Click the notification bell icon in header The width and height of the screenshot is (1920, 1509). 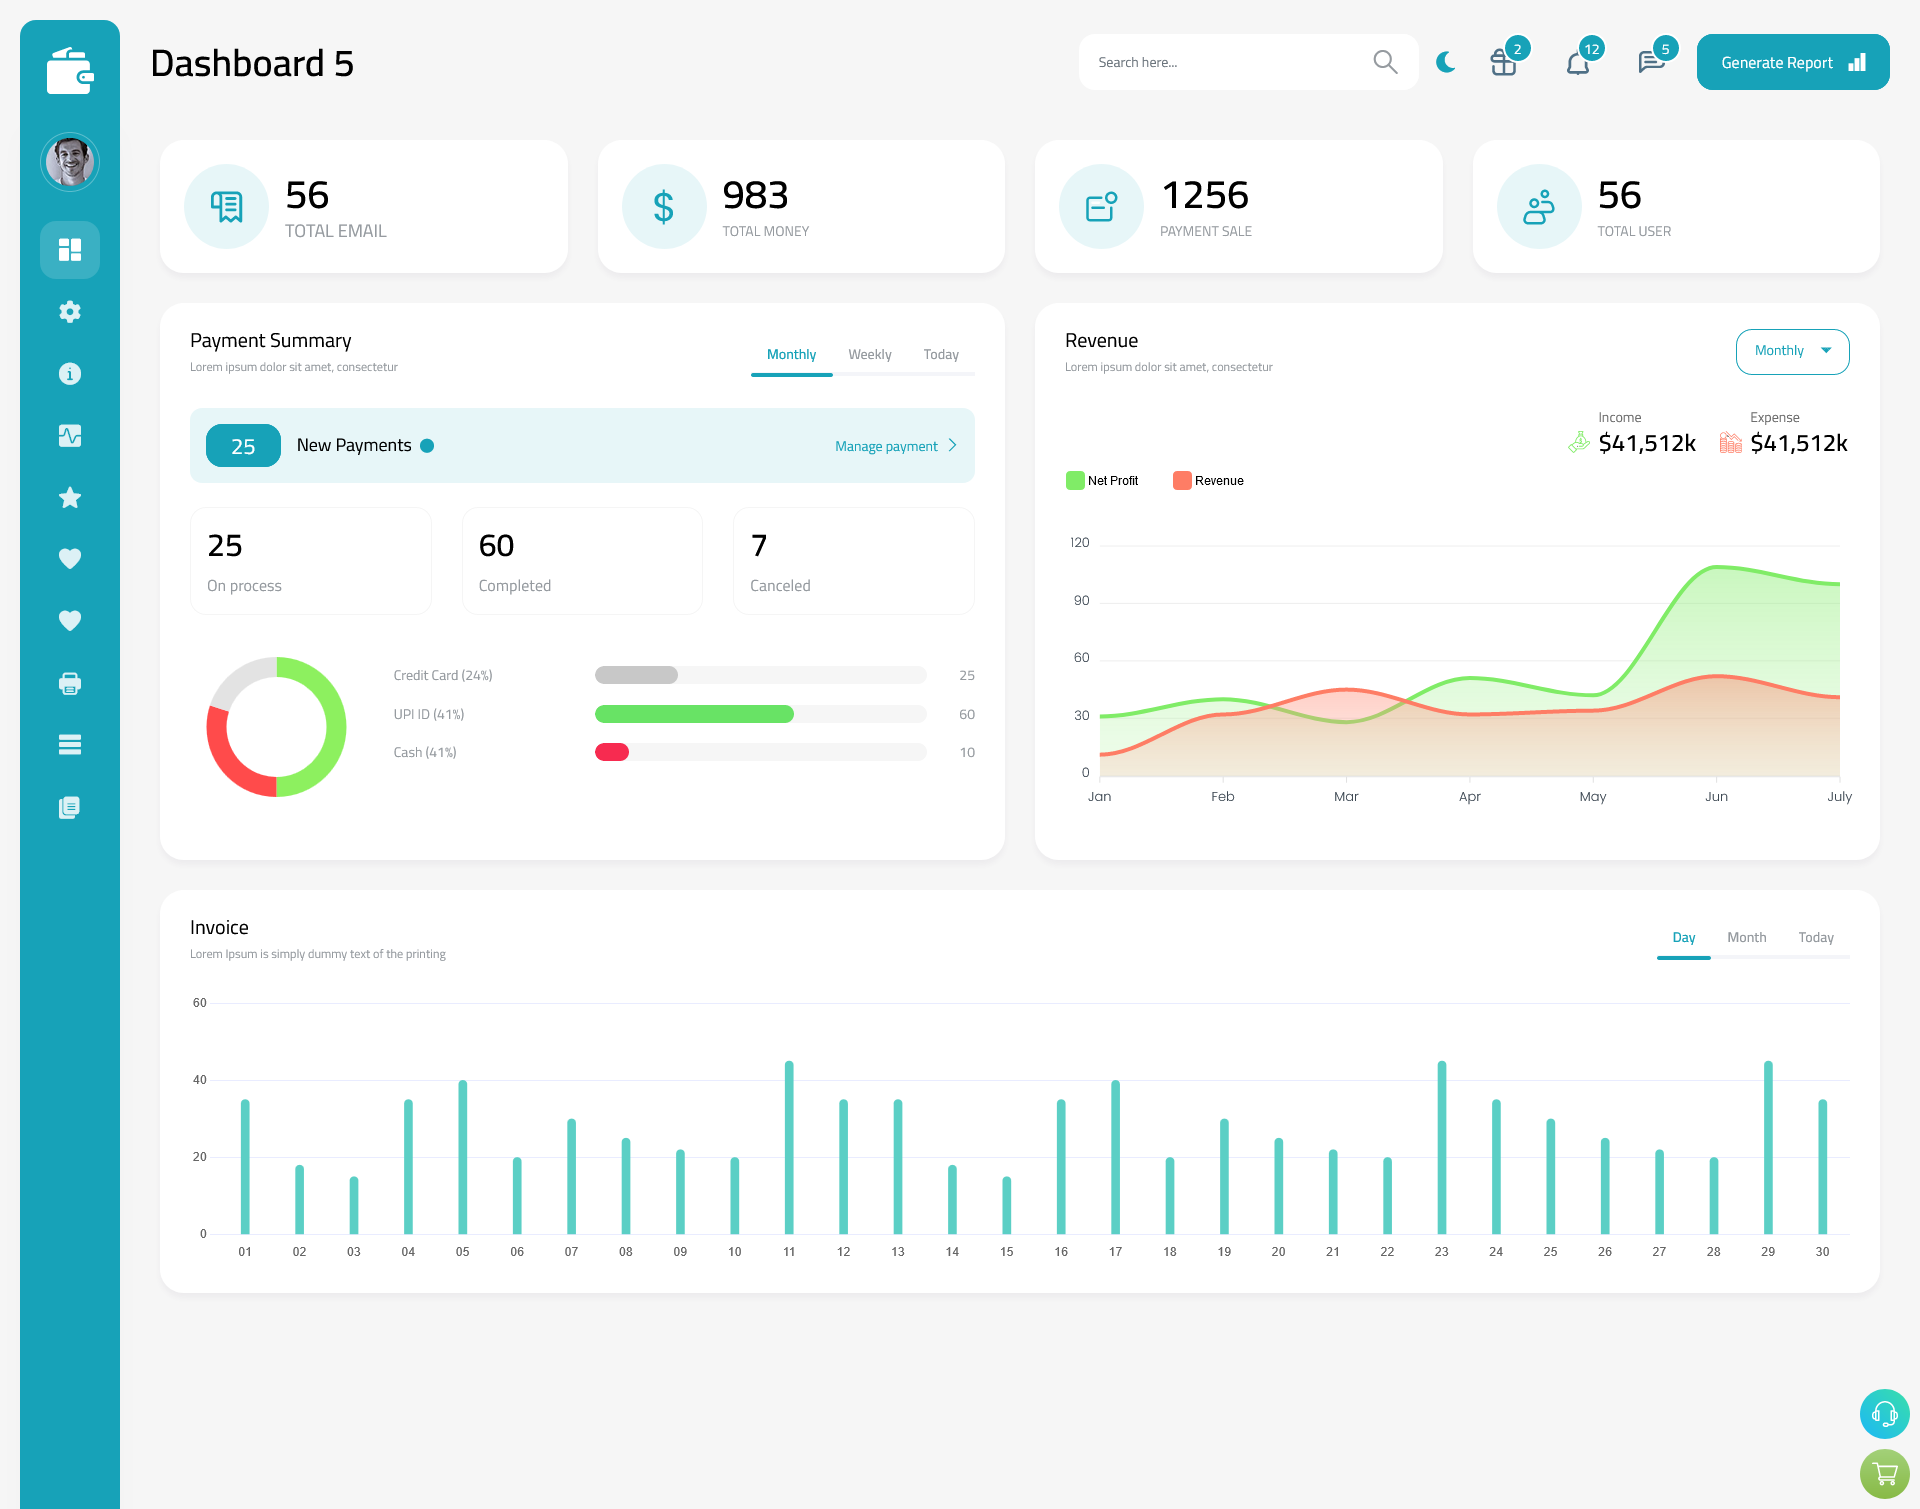tap(1577, 62)
